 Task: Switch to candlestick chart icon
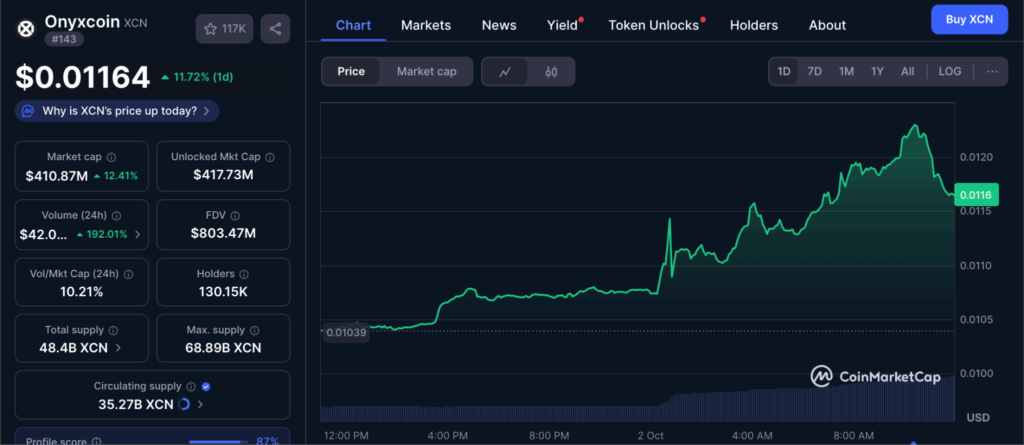551,72
